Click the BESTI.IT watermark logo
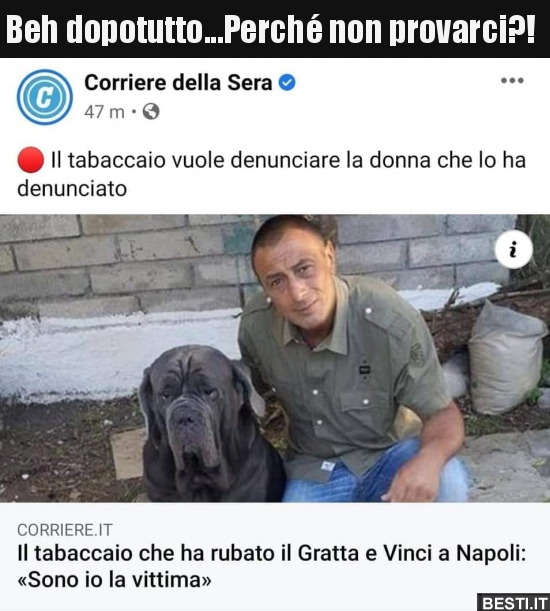Image resolution: width=550 pixels, height=611 pixels. click(x=514, y=602)
